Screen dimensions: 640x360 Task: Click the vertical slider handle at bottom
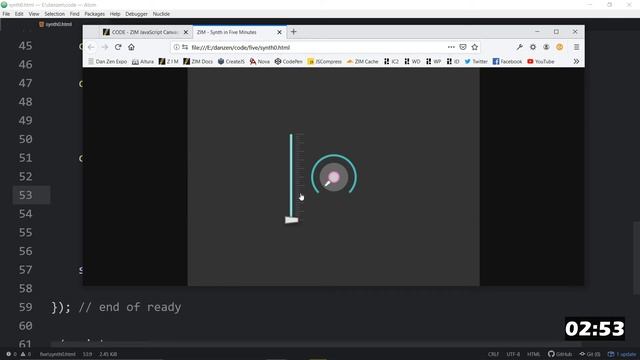(x=291, y=220)
